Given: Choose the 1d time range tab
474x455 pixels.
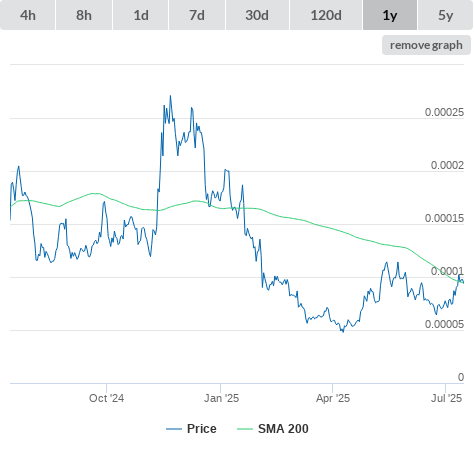Looking at the screenshot, I should (141, 15).
